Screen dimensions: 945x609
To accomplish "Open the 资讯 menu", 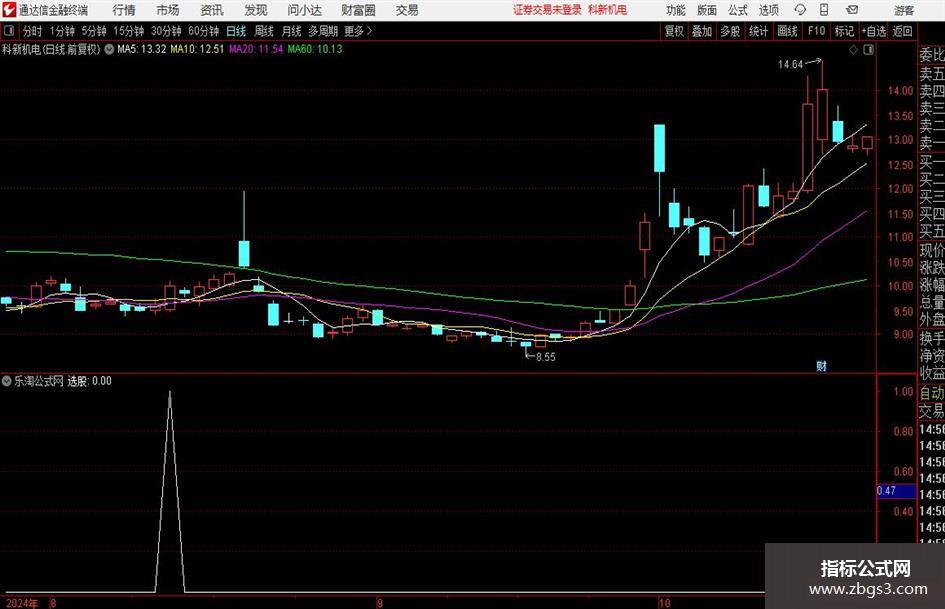I will tap(212, 10).
